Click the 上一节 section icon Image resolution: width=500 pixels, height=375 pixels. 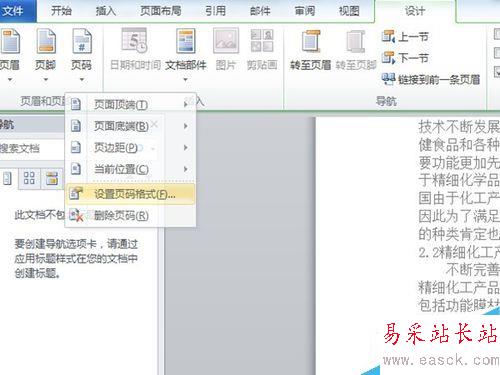click(x=388, y=37)
